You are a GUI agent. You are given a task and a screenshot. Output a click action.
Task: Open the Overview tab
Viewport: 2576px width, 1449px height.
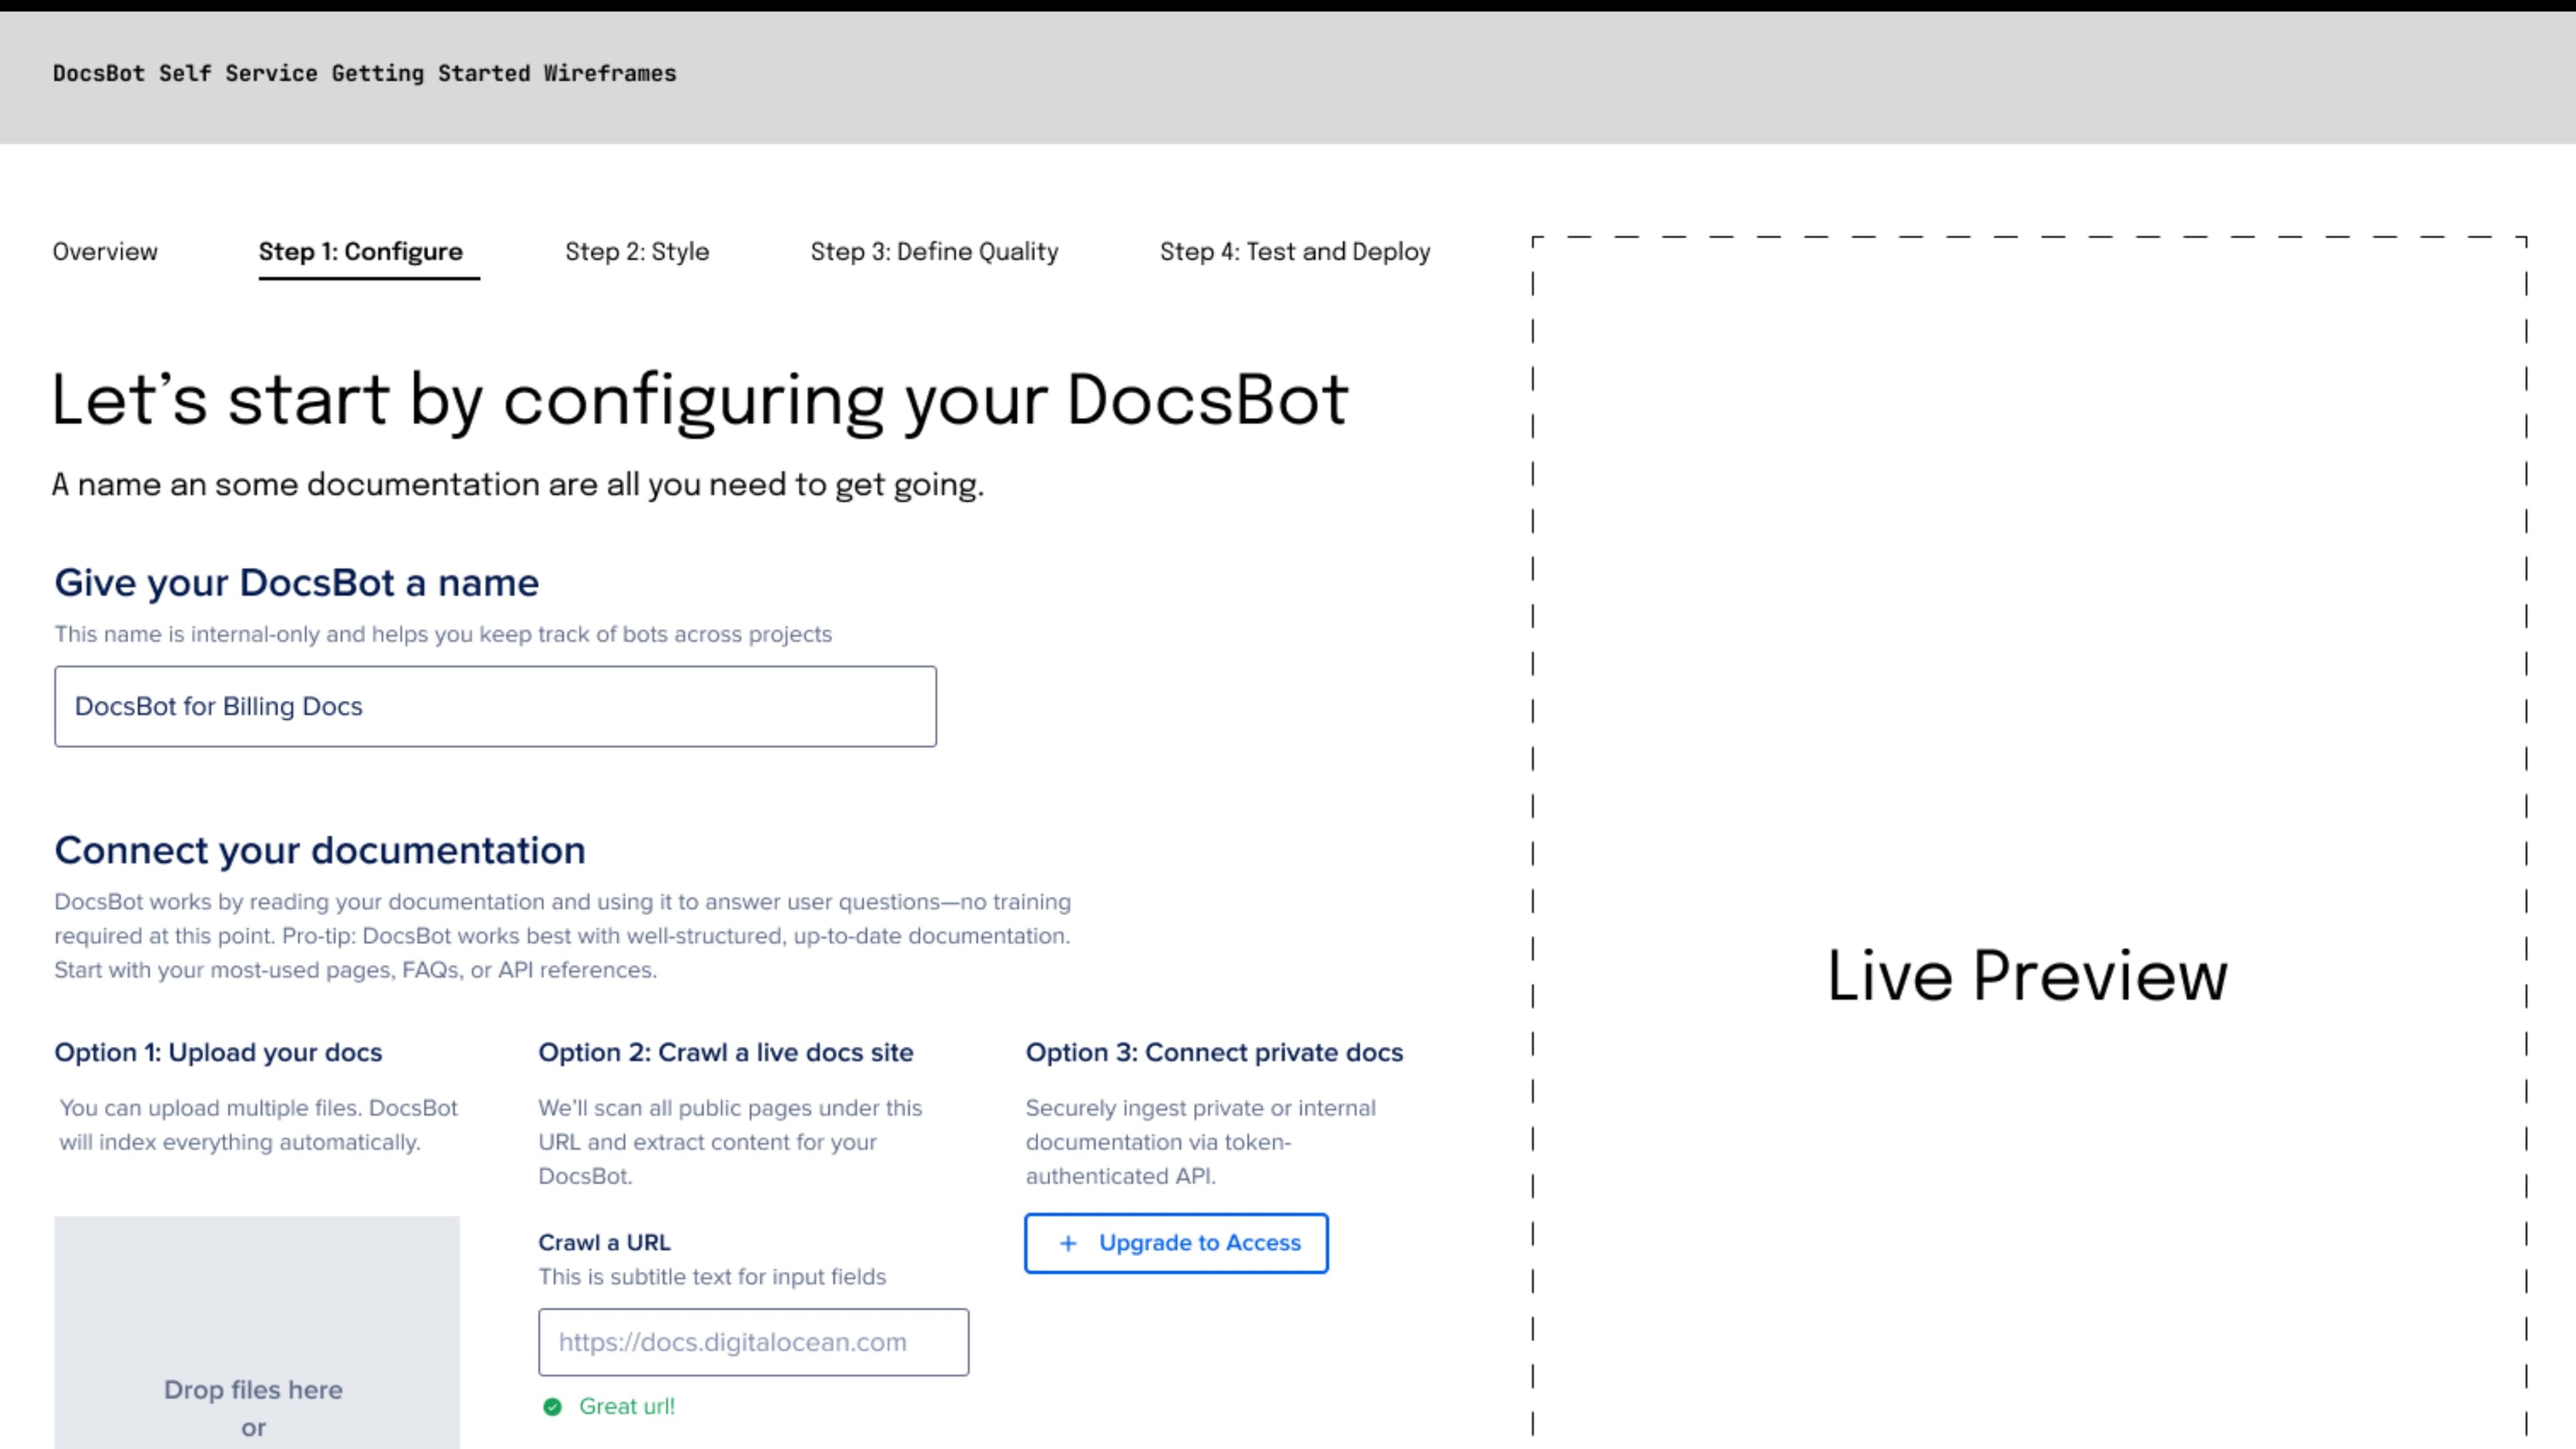pos(105,252)
